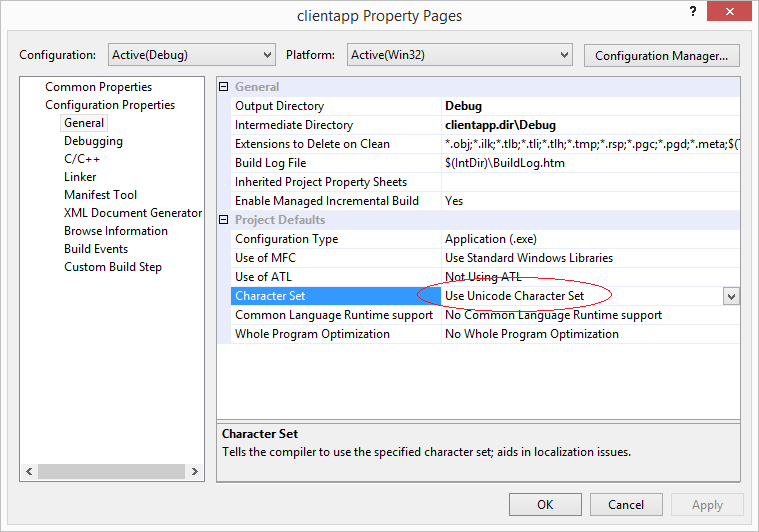Select the Linker tree node

click(x=80, y=177)
